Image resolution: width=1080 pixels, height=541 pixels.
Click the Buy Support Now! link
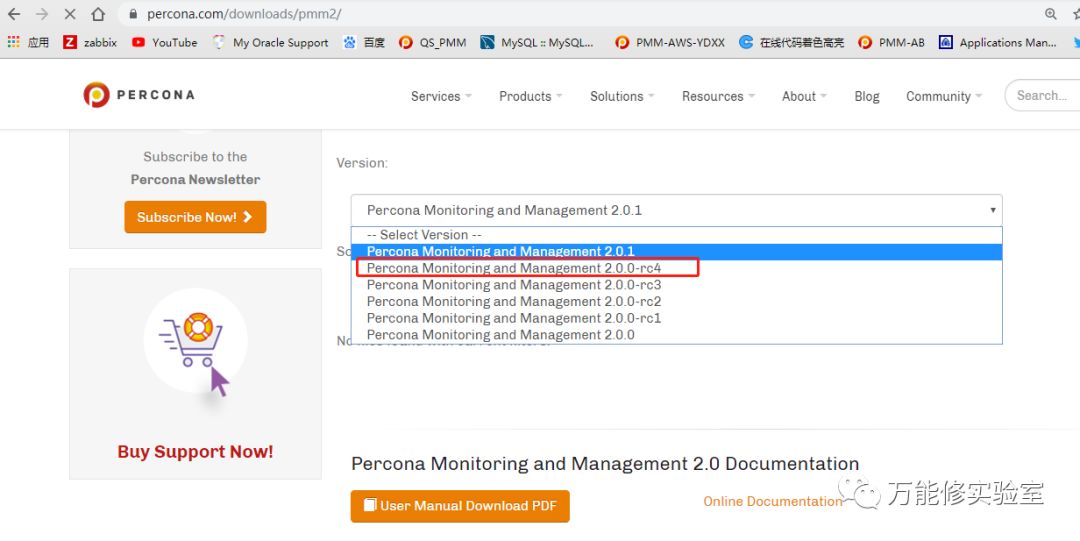tap(195, 451)
